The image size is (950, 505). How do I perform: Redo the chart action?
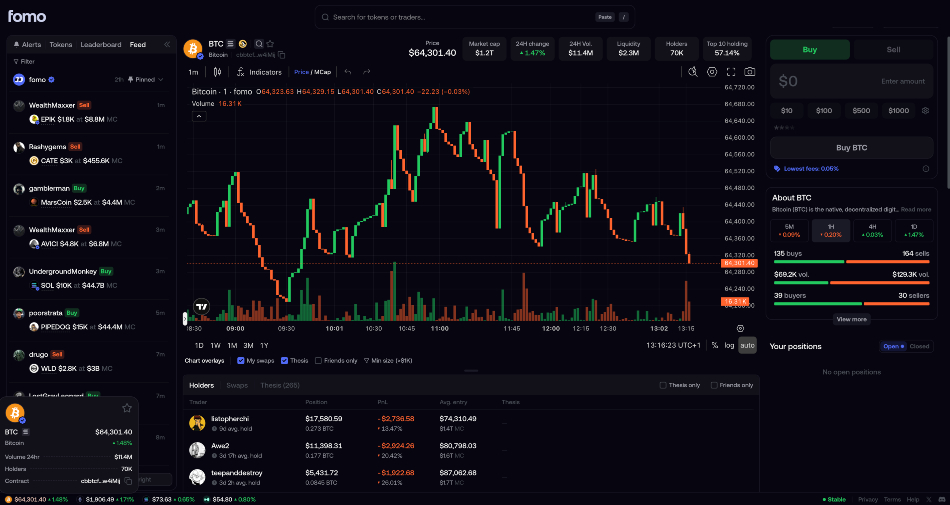point(367,72)
